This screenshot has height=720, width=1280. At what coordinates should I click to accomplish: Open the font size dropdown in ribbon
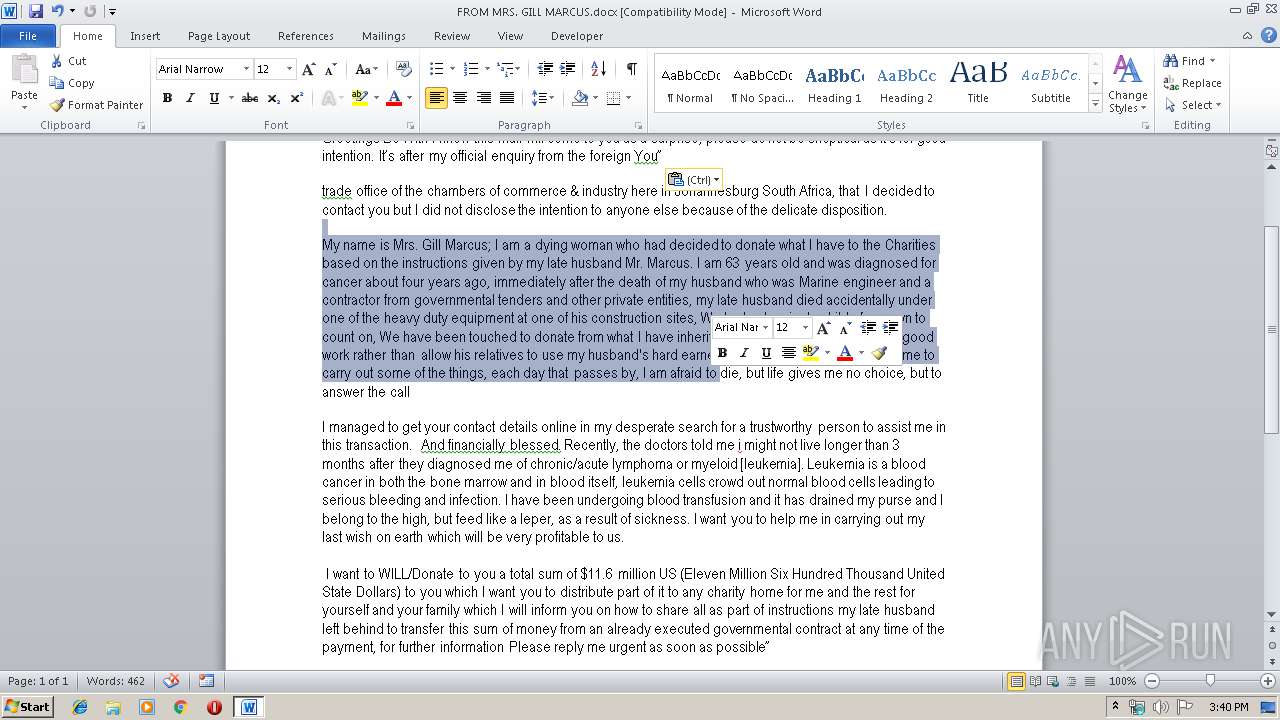click(290, 69)
